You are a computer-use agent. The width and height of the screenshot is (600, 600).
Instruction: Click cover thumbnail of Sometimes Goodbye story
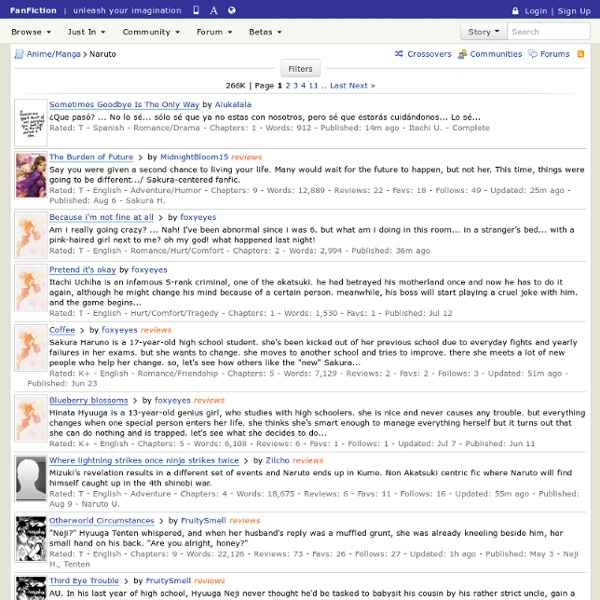coord(31,123)
